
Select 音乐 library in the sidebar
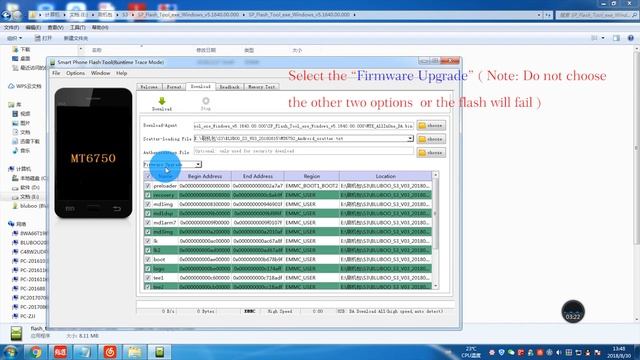(x=22, y=151)
